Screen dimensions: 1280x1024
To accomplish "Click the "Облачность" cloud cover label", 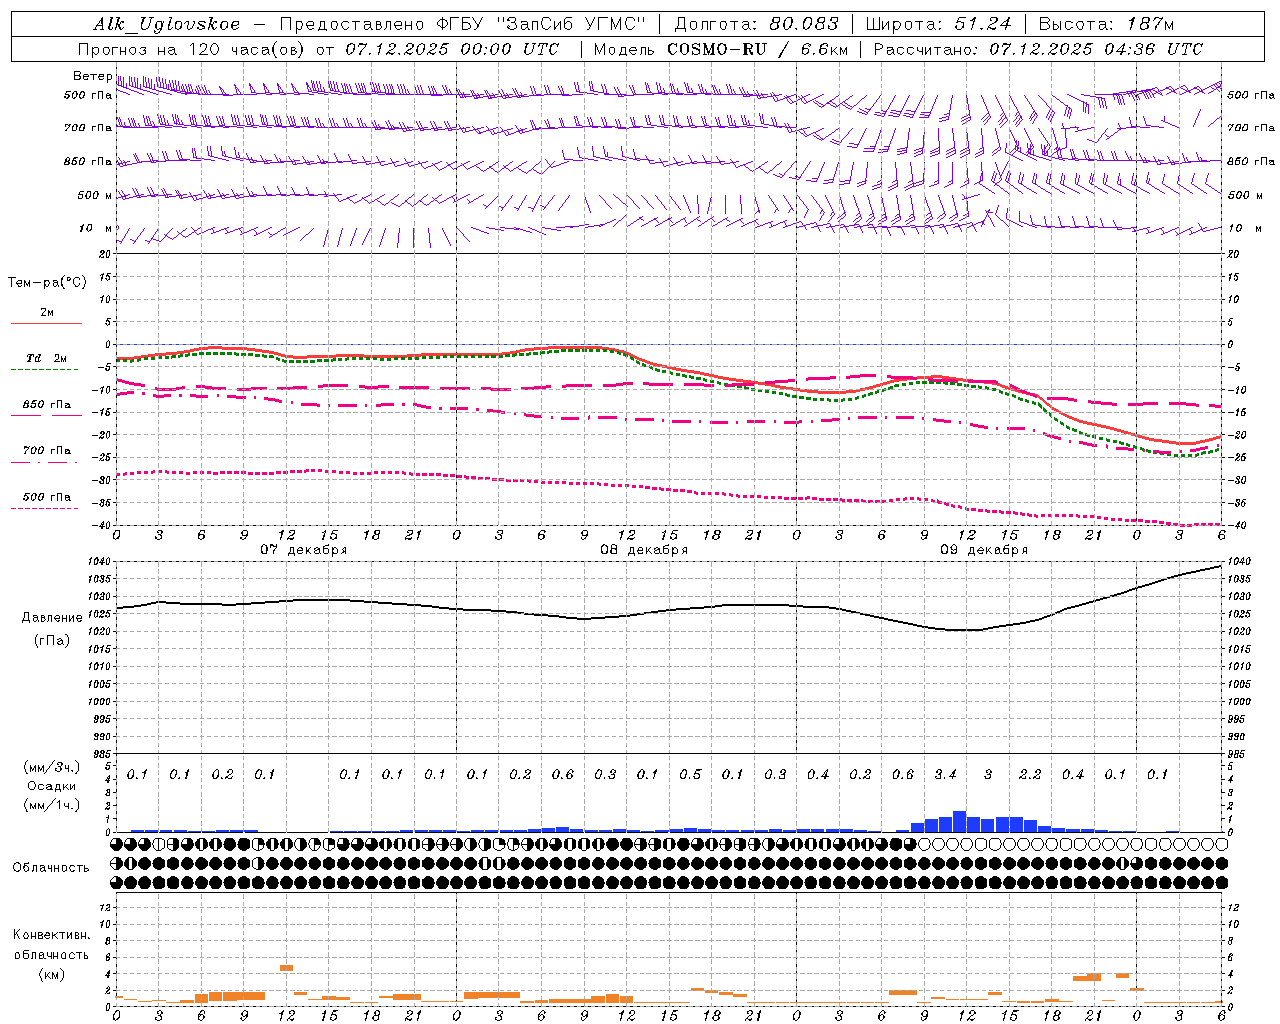I will pos(51,867).
